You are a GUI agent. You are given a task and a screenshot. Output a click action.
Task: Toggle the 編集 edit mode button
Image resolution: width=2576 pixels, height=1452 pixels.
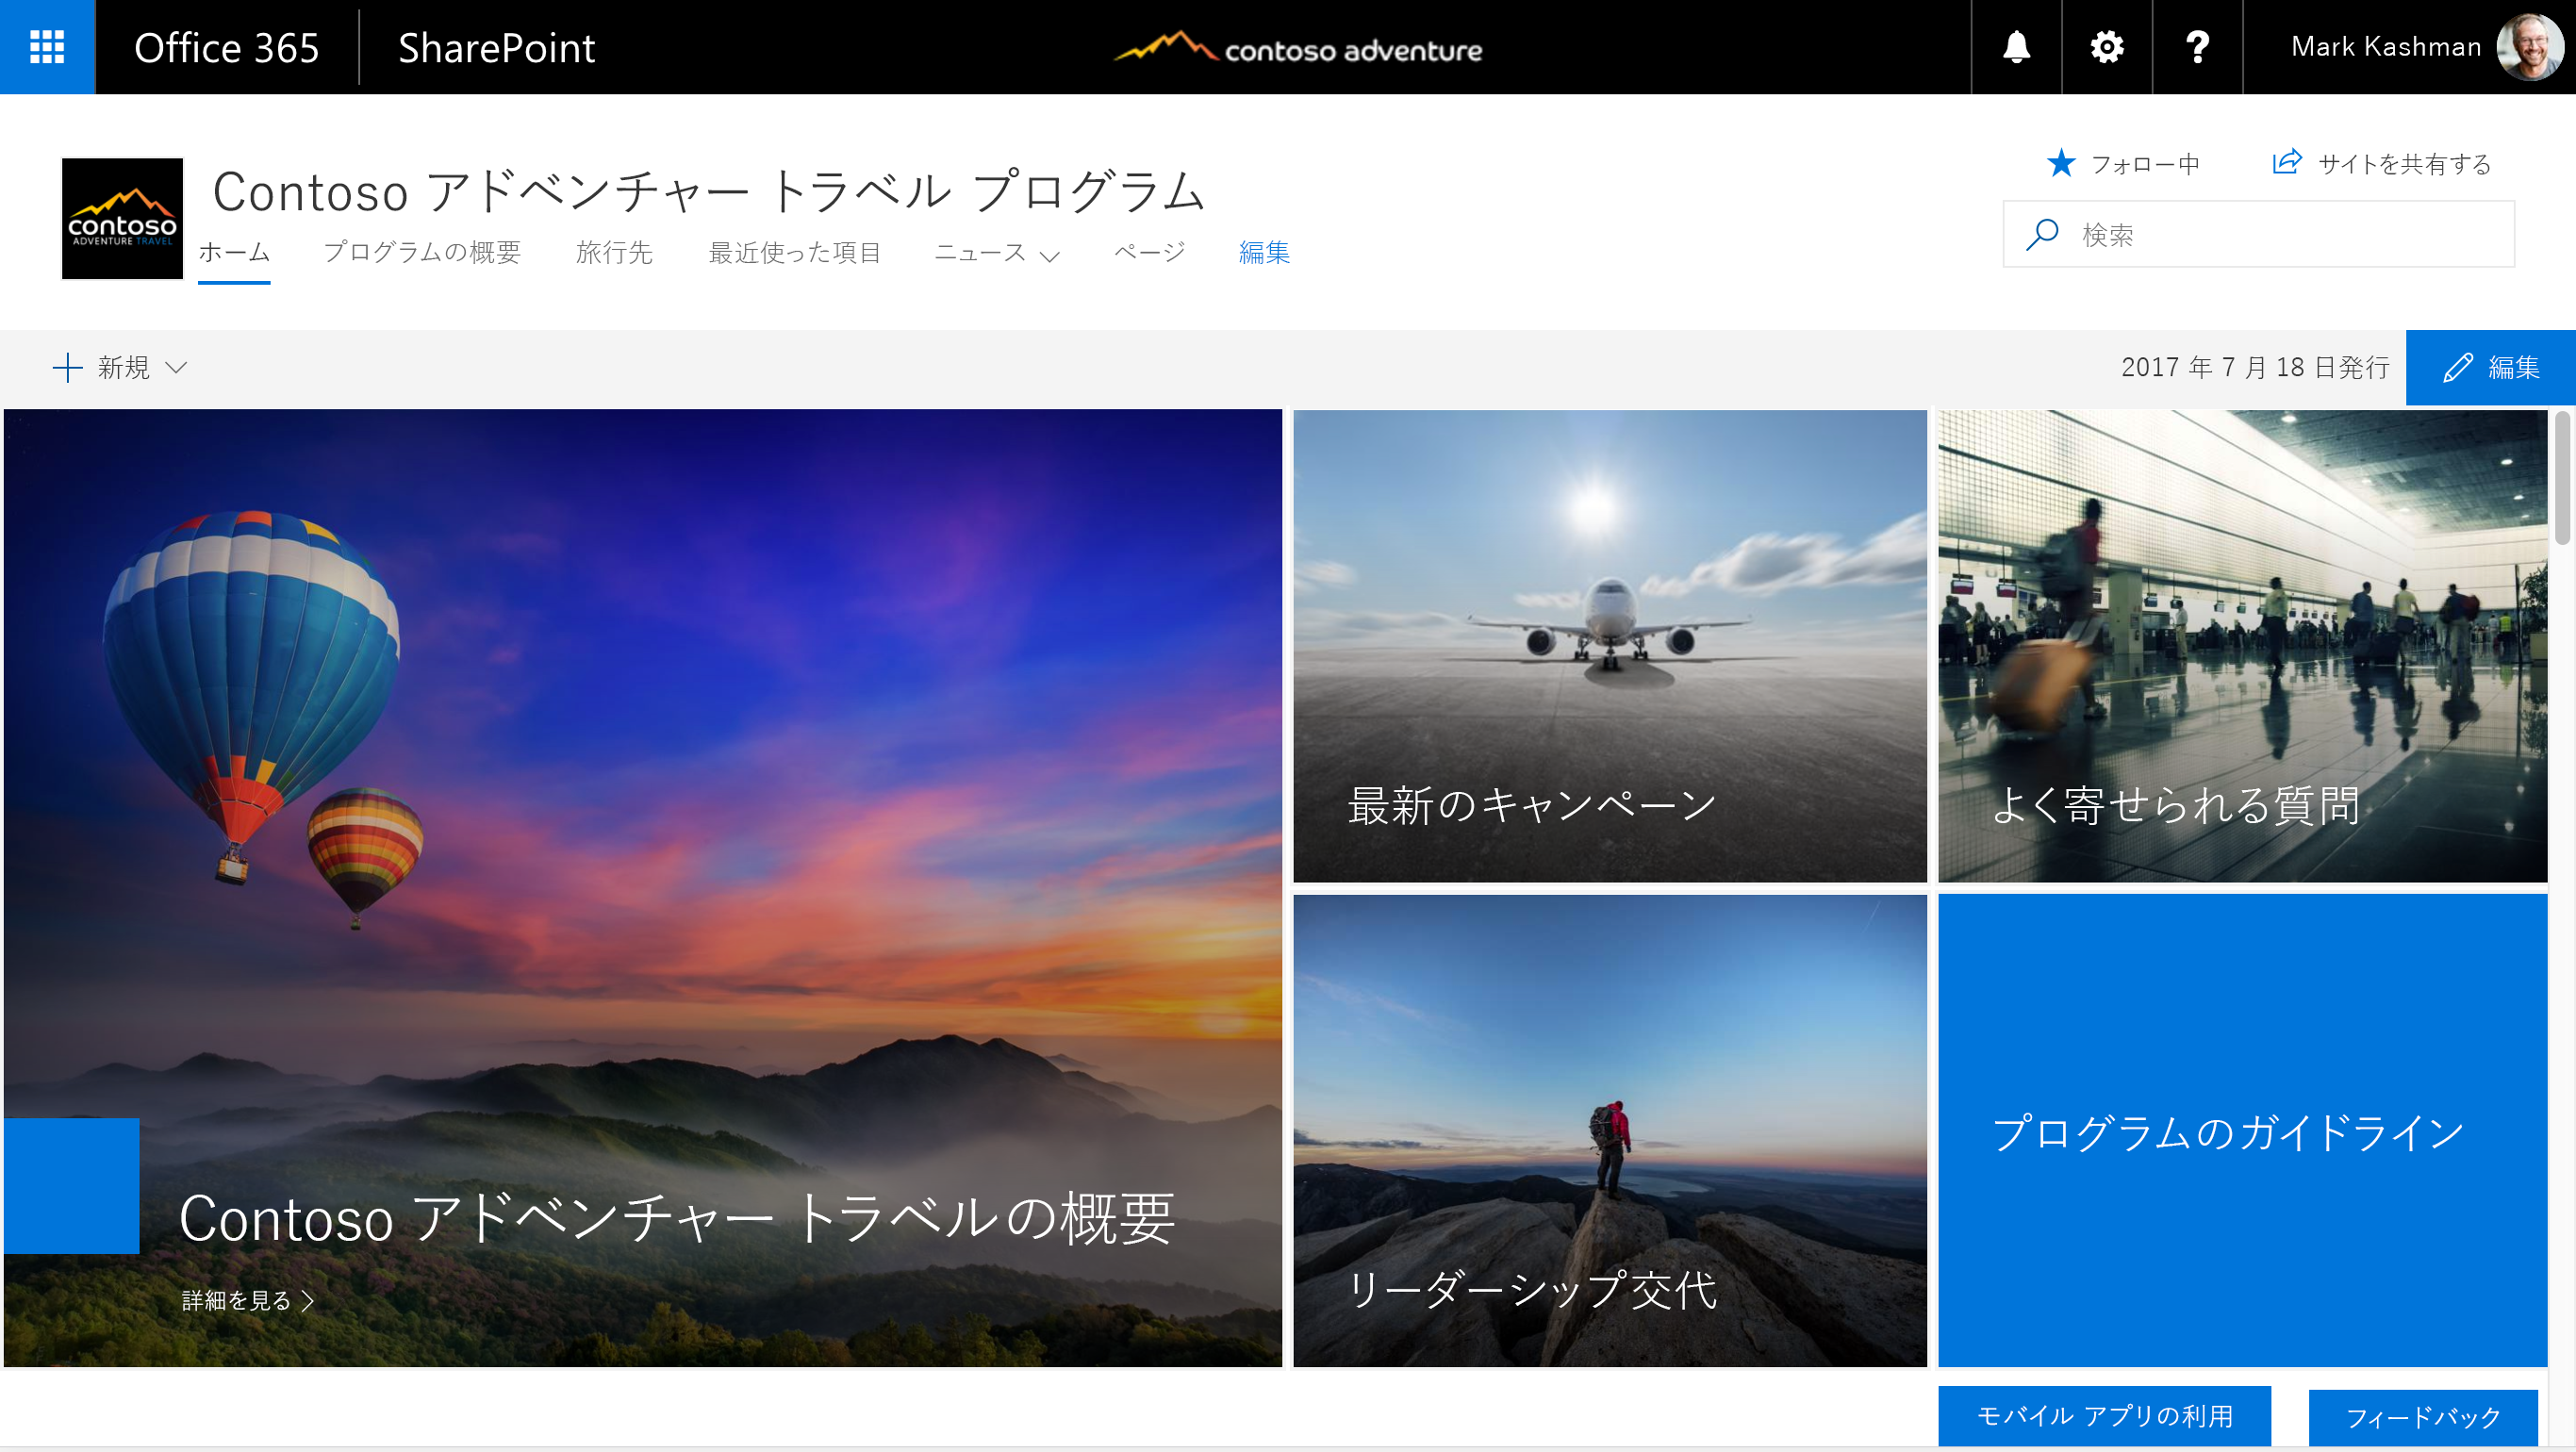tap(2489, 366)
